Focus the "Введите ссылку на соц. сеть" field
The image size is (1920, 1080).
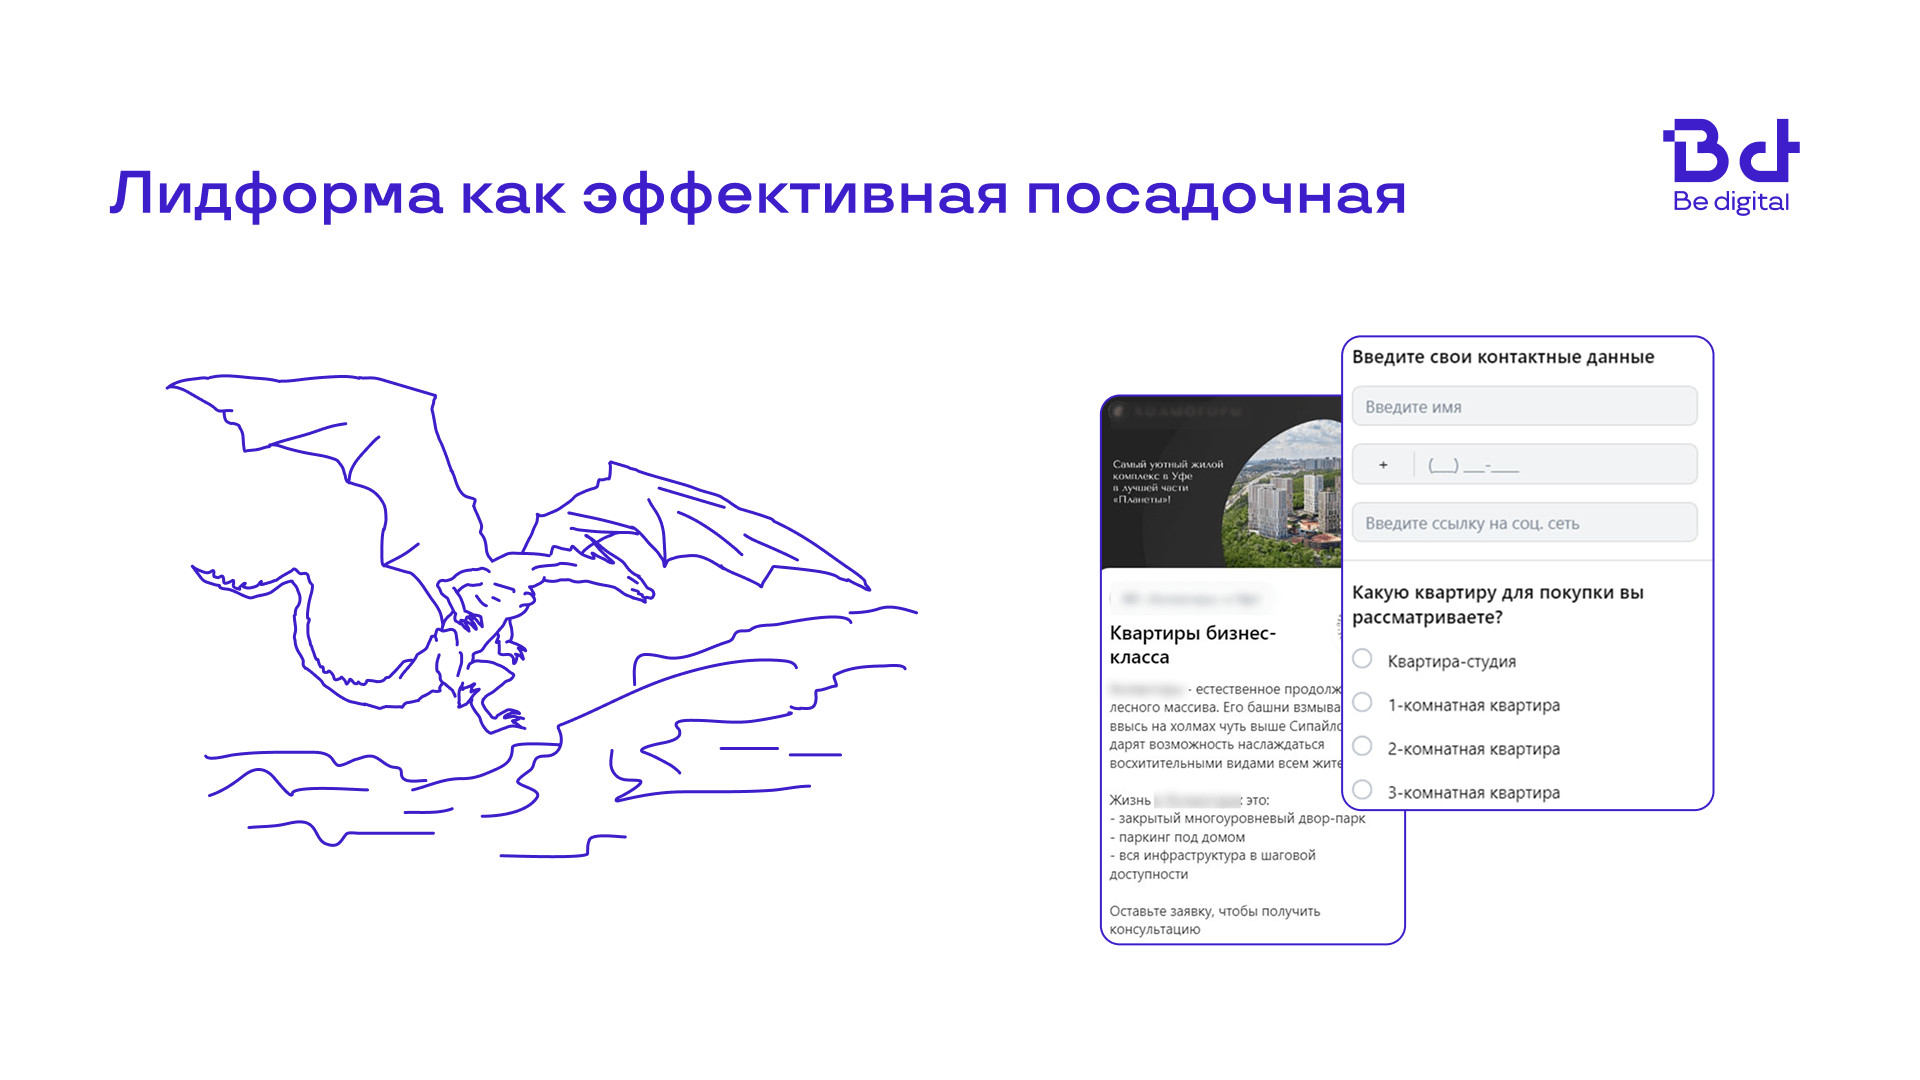point(1524,523)
